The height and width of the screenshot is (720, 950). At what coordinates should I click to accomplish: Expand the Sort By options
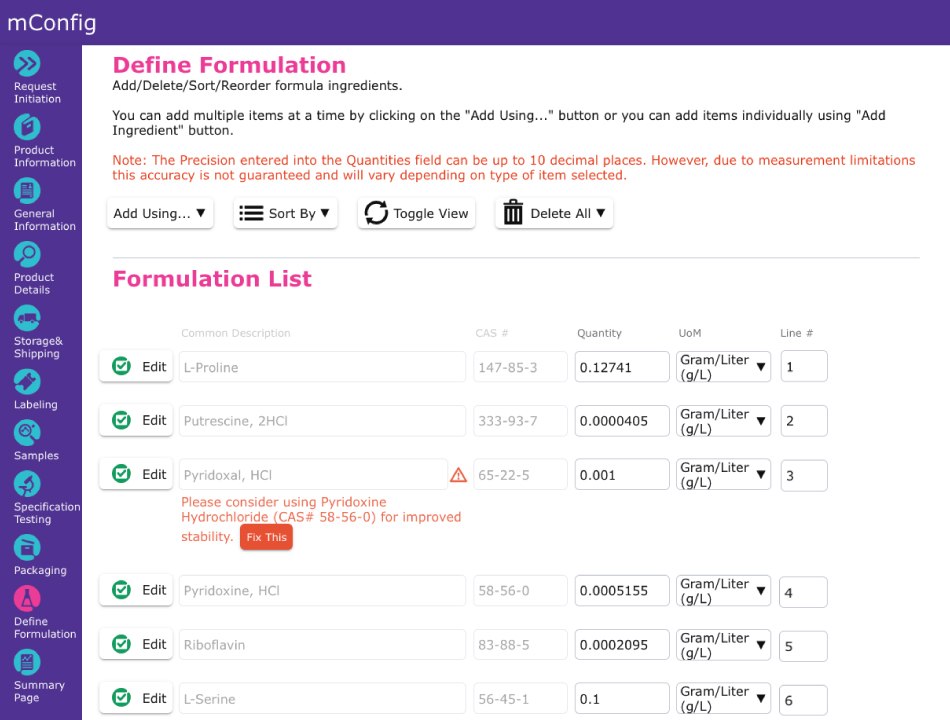pos(285,213)
